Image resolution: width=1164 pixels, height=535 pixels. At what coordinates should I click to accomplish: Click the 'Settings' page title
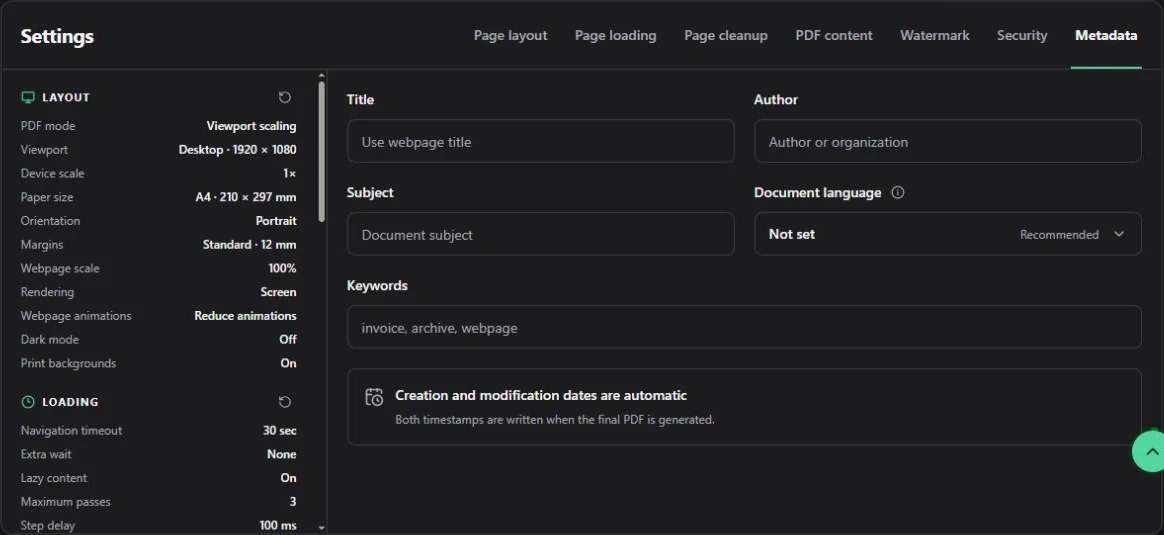pos(57,36)
